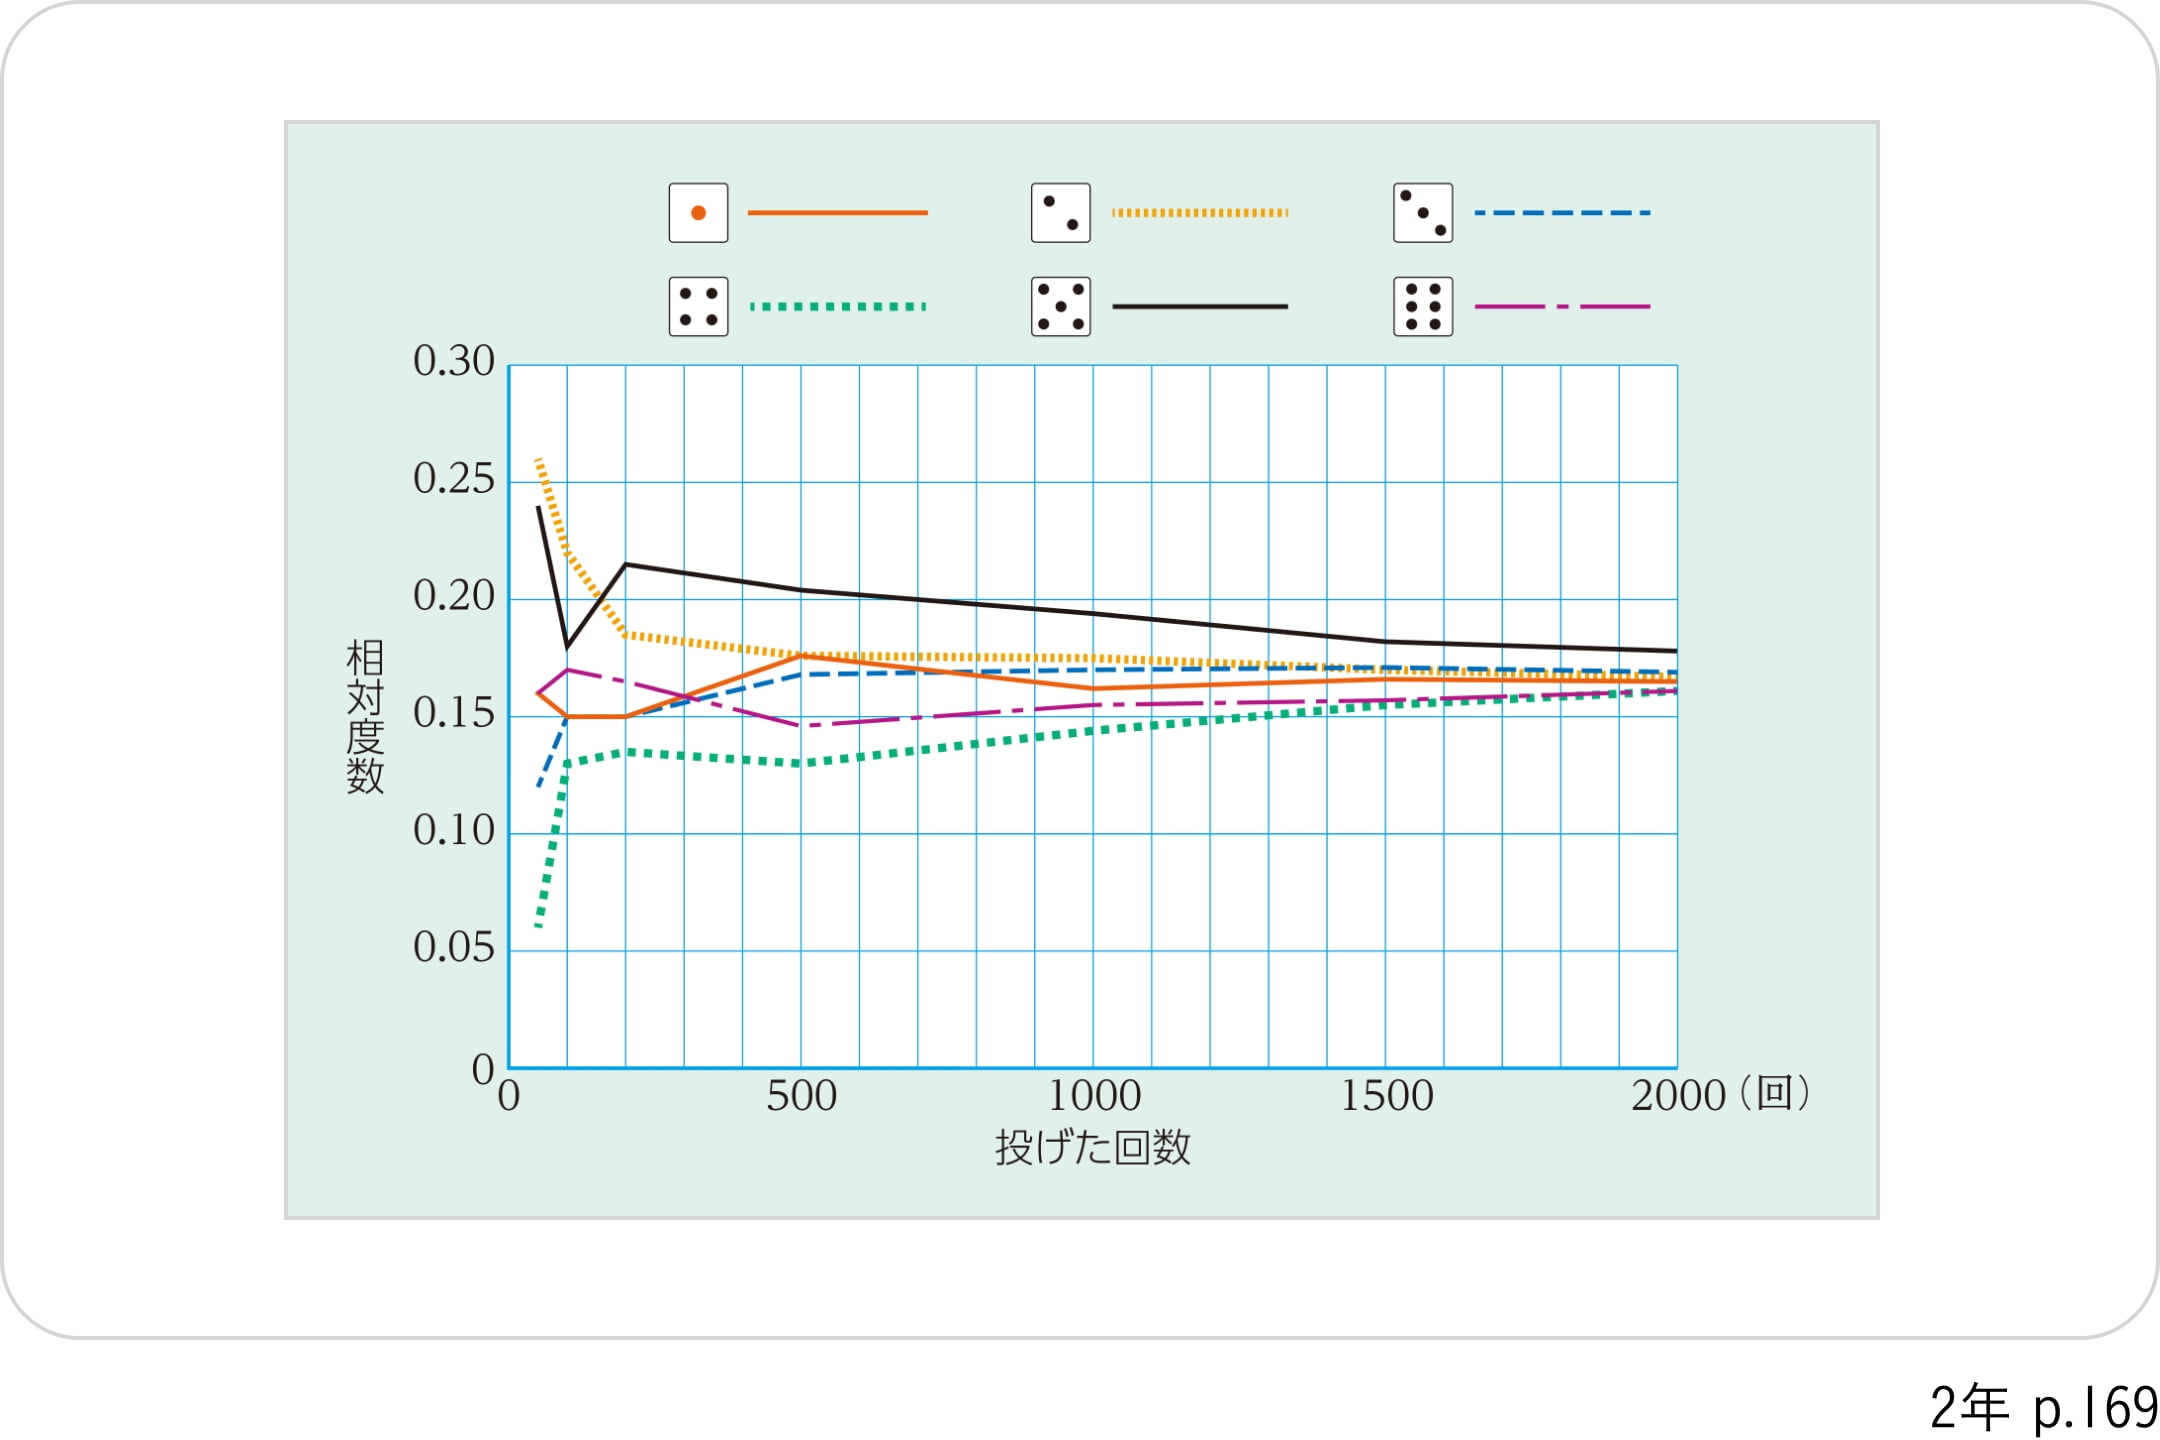This screenshot has width=2160, height=1440.
Task: Click the 相対度数 y-axis title
Action: (x=365, y=717)
